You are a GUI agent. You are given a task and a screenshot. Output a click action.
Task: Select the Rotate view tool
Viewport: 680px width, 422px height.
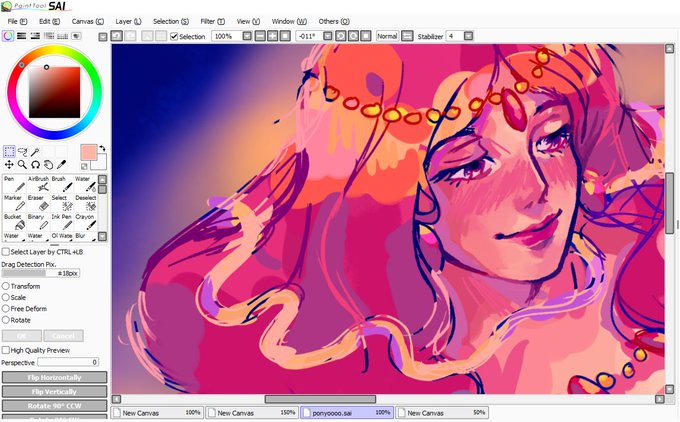tap(35, 164)
